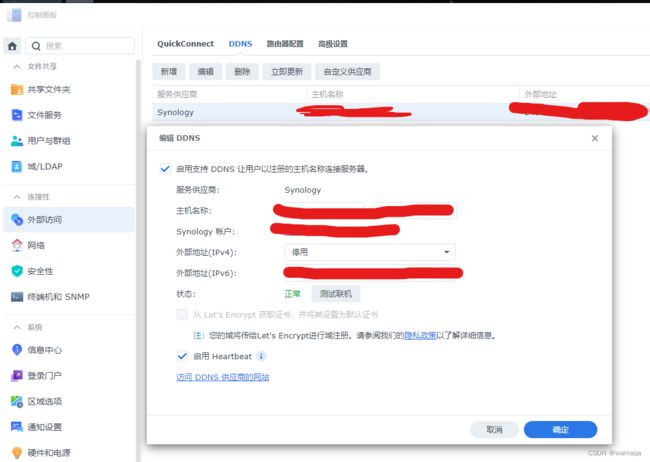
Task: Click the search magnifier icon
Action: click(36, 46)
